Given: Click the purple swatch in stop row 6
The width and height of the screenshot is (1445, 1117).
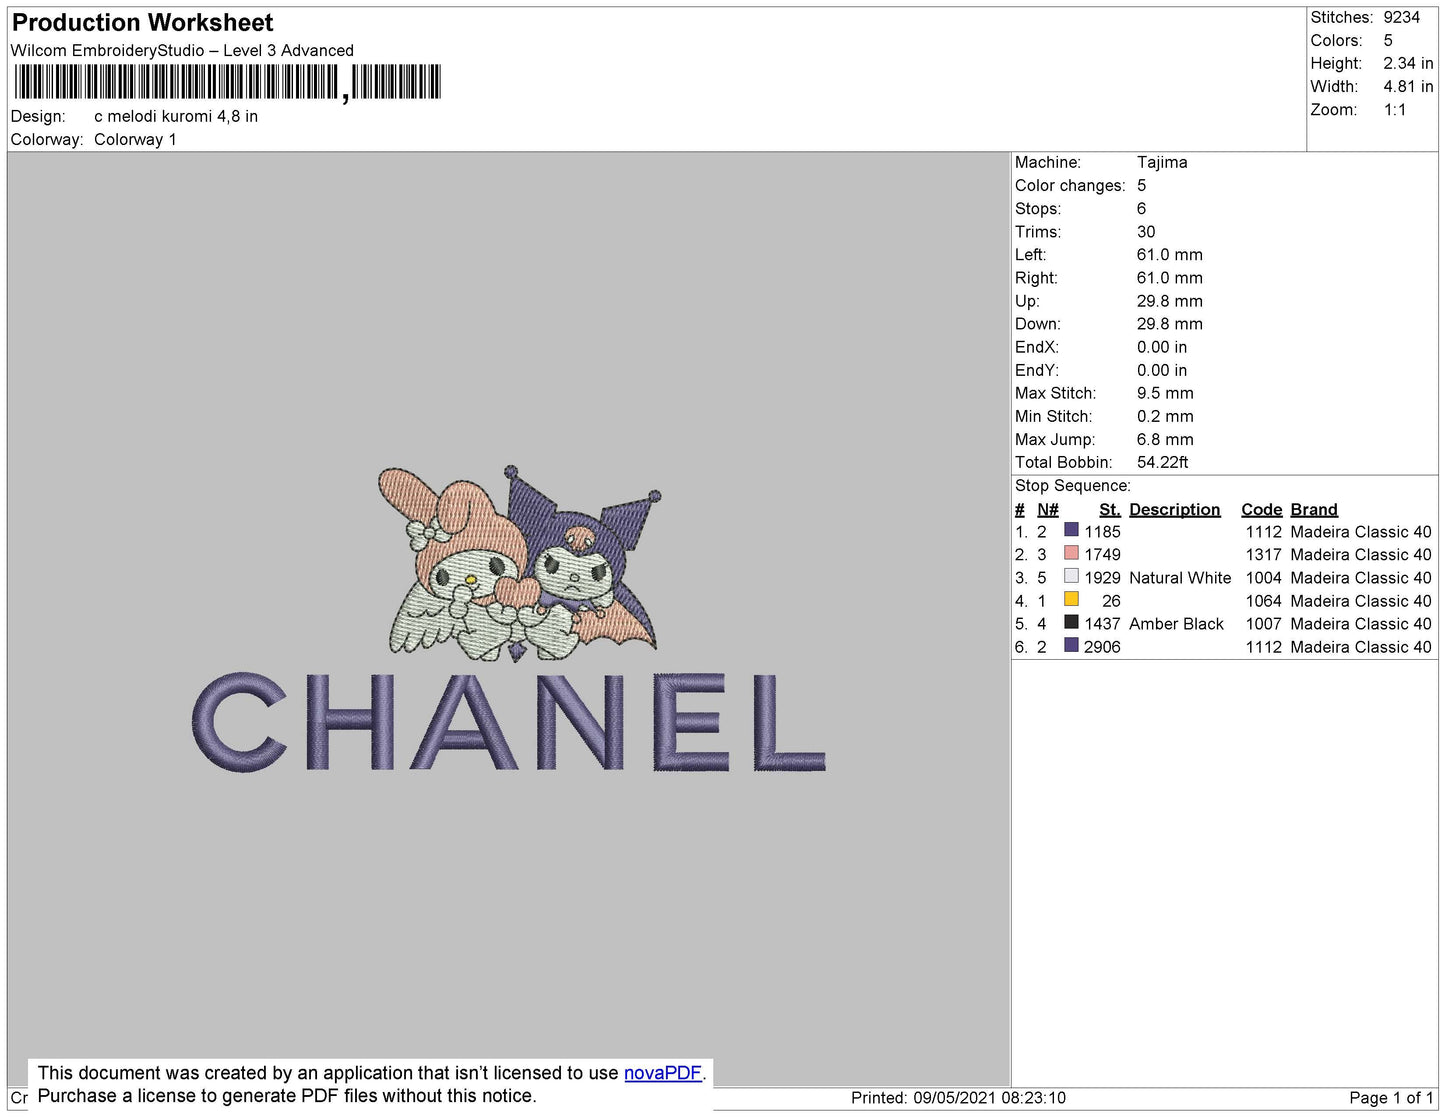Looking at the screenshot, I should [x=1071, y=645].
